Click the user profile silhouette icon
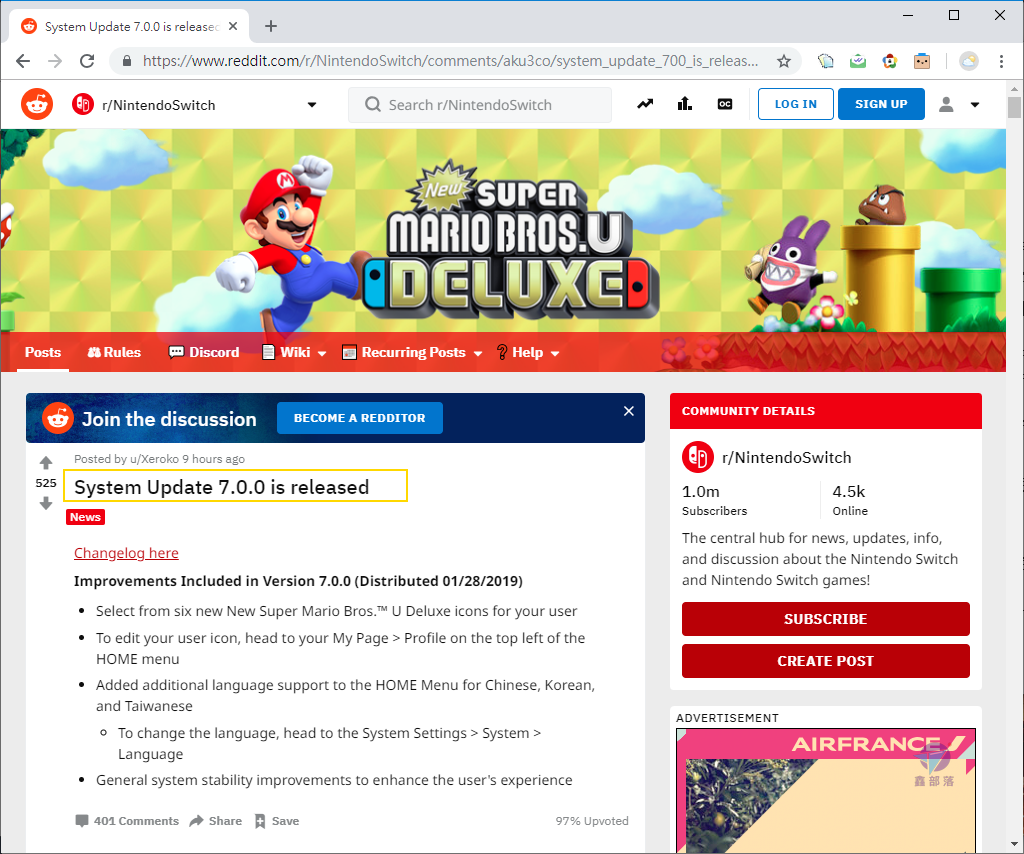 pos(946,104)
